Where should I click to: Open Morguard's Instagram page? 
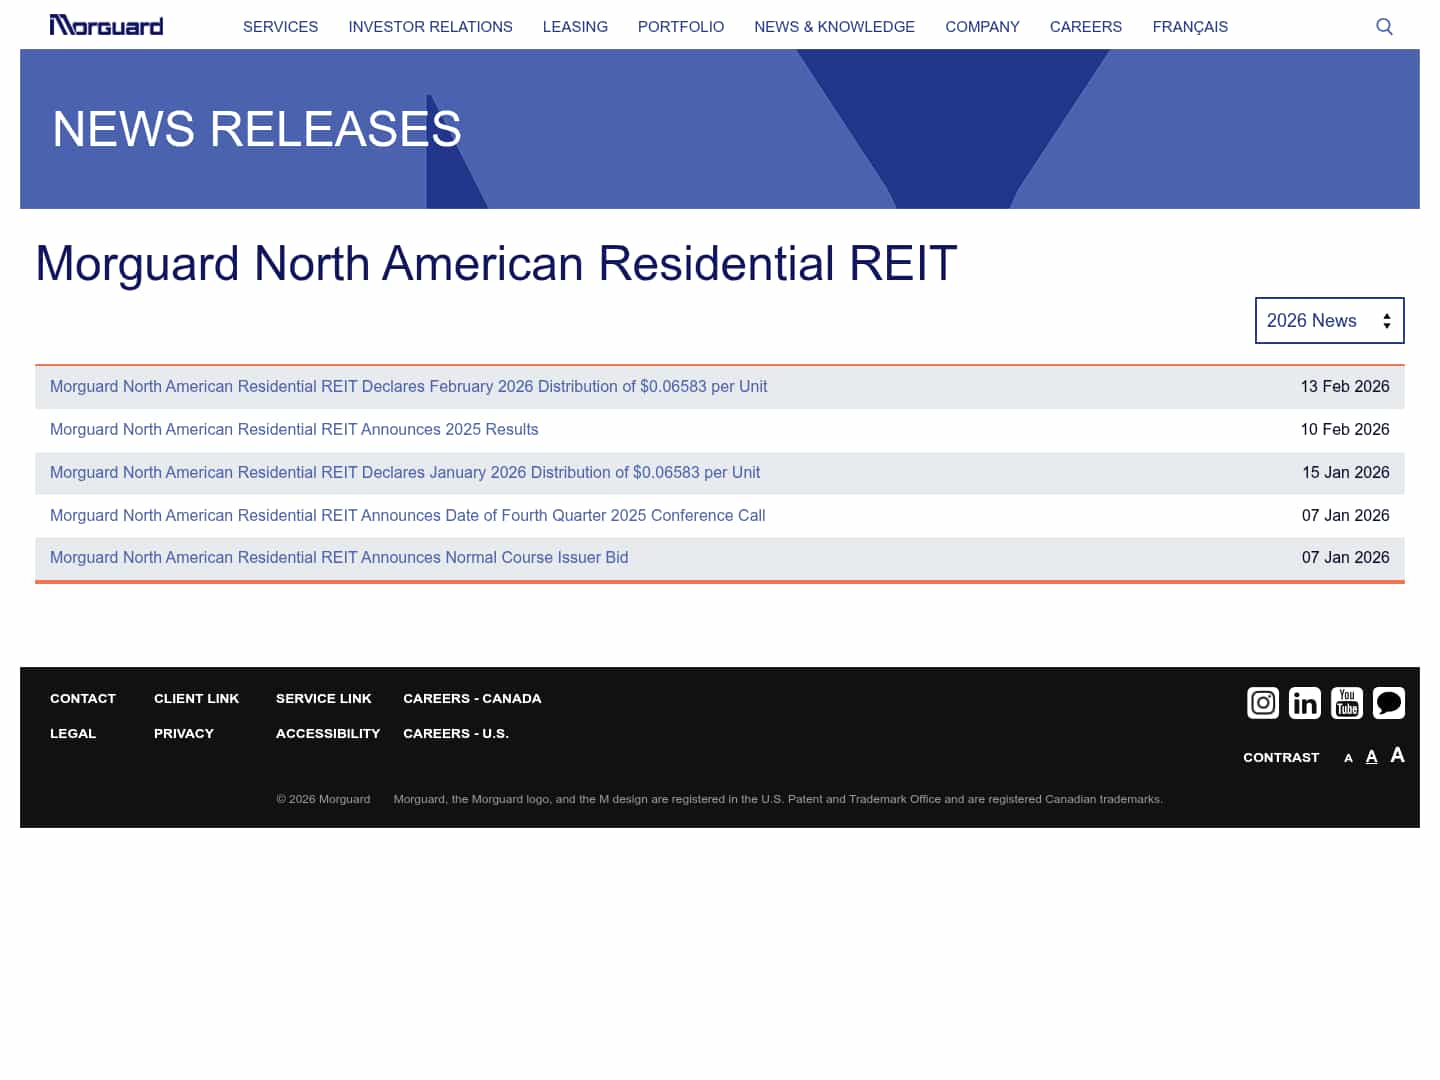[x=1262, y=703]
